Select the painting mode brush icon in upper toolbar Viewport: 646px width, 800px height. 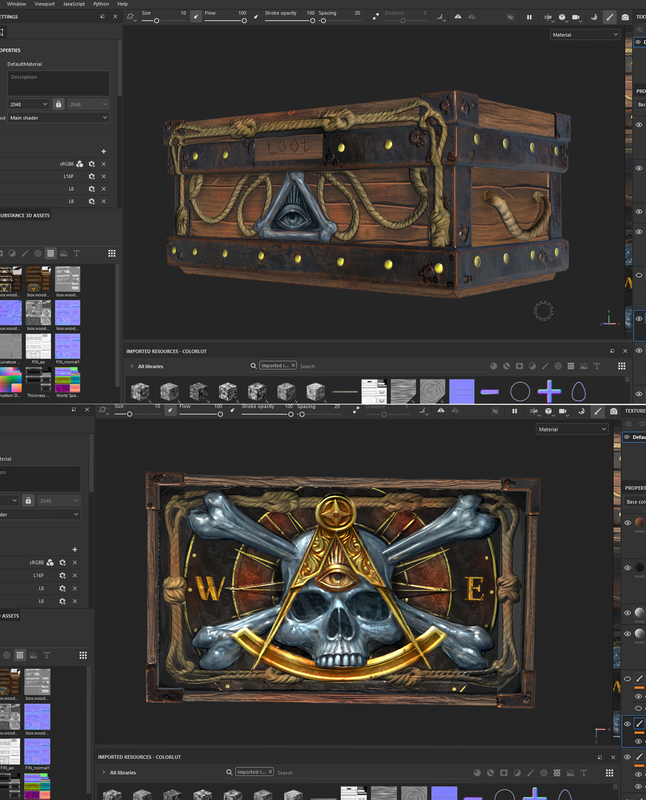click(609, 17)
